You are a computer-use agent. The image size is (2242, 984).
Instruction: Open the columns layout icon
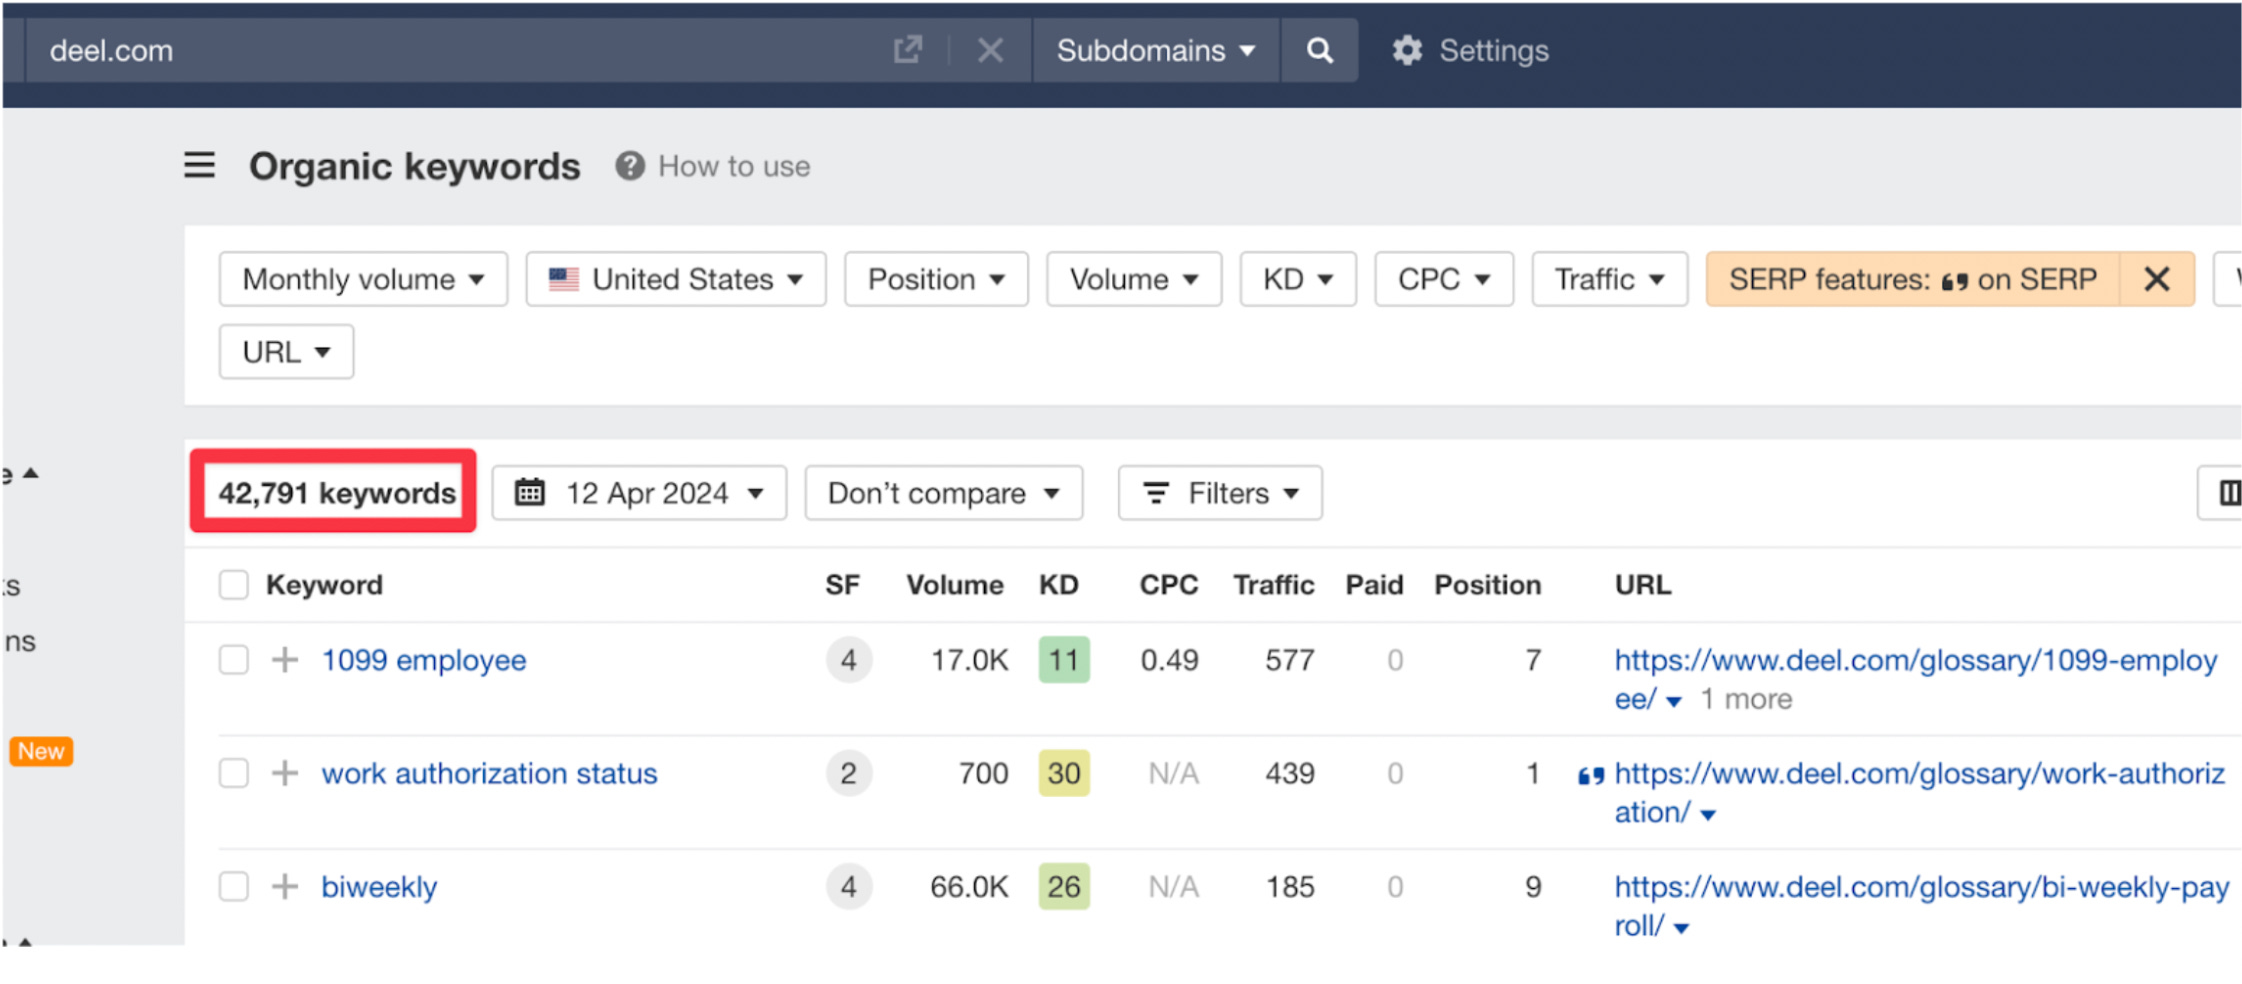point(2228,493)
